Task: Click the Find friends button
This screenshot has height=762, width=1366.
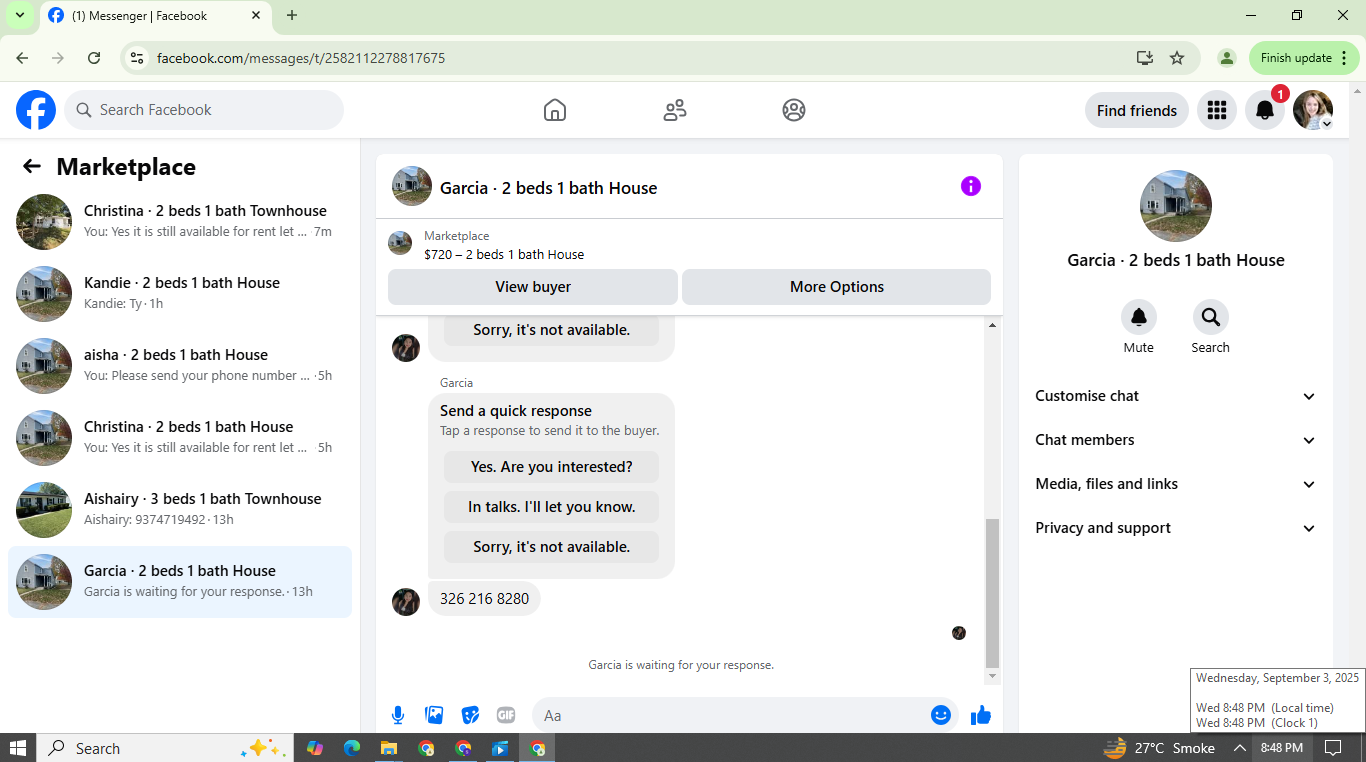Action: point(1137,110)
